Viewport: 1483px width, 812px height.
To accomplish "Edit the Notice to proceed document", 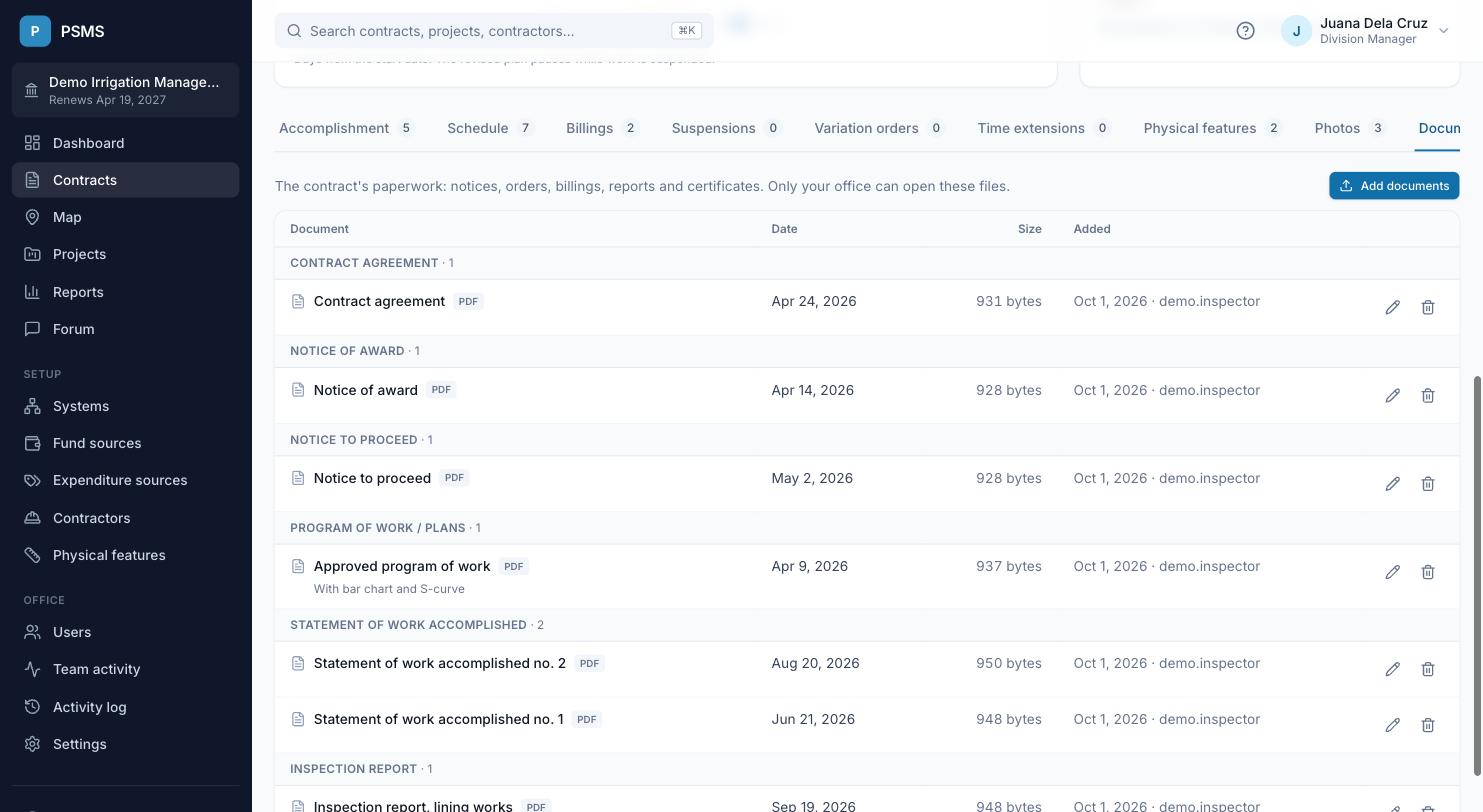I will pos(1392,483).
